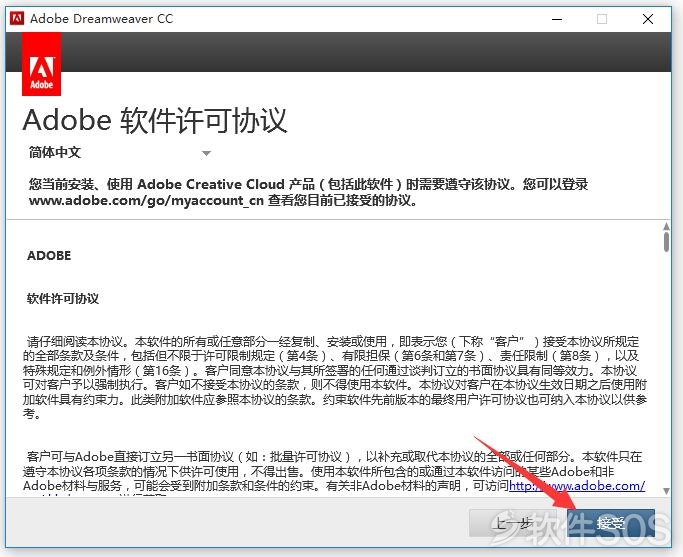Open the www.adobe.com hyperlink in the agreement
The image size is (683, 557).
(577, 486)
